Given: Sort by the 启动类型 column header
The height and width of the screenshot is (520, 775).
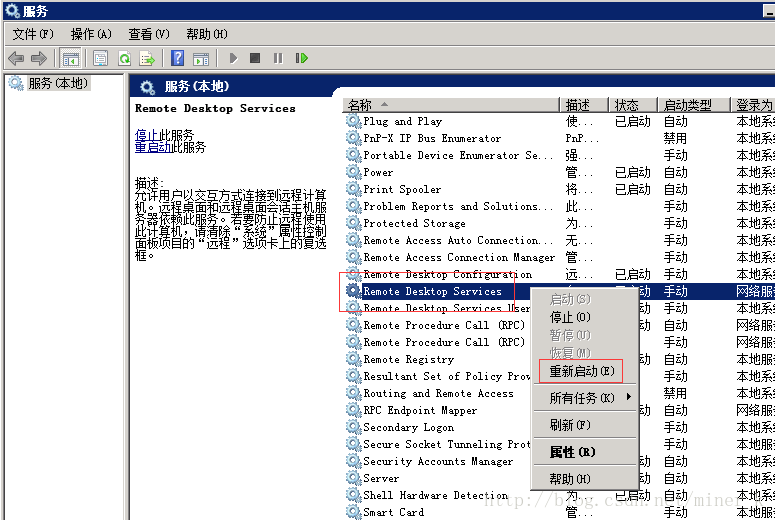Looking at the screenshot, I should coord(688,105).
